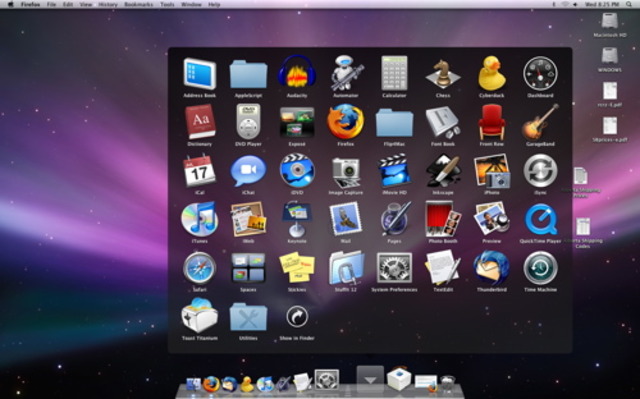Open Toast Titanium toaster icon

click(x=199, y=315)
